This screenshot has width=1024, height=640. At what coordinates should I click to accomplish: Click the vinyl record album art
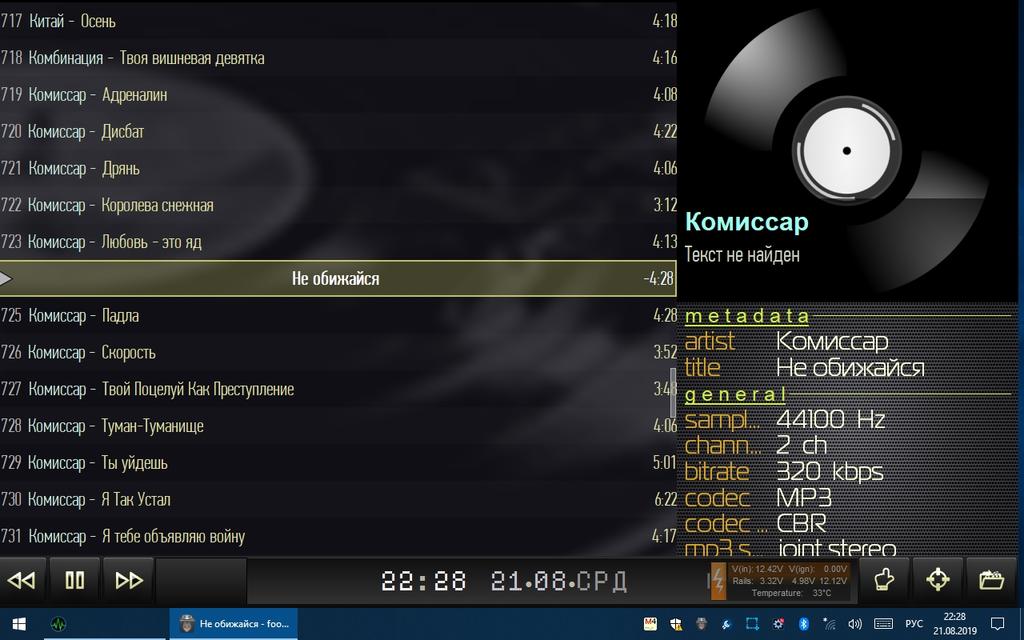pyautogui.click(x=846, y=150)
